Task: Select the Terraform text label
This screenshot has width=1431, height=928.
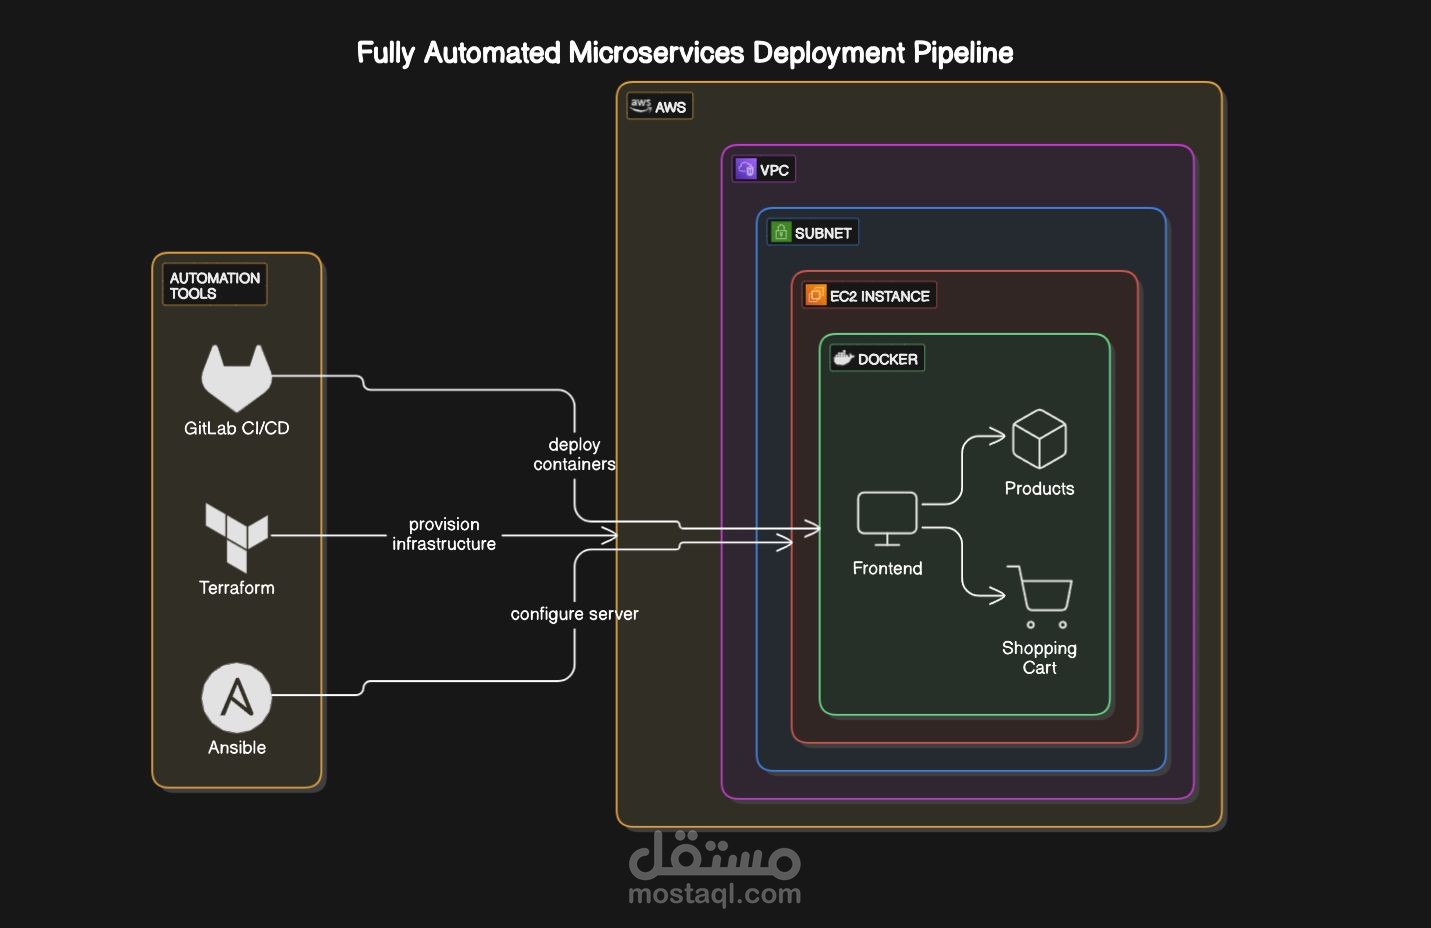Action: tap(236, 588)
